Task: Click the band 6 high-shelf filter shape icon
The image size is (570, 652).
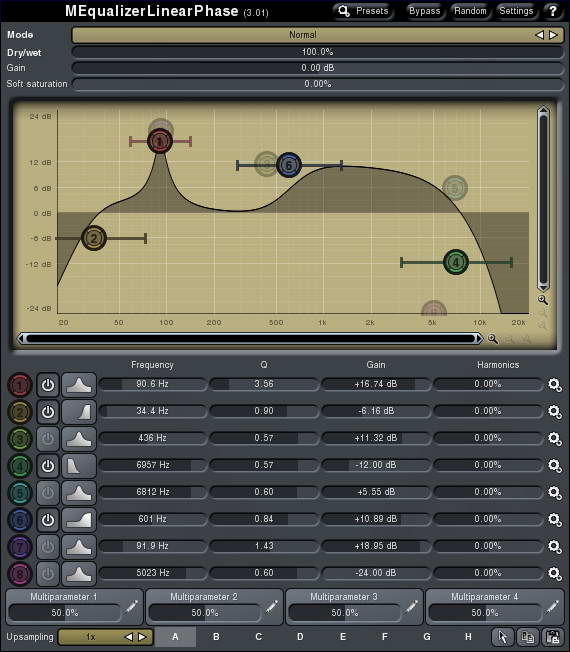Action: [79, 519]
